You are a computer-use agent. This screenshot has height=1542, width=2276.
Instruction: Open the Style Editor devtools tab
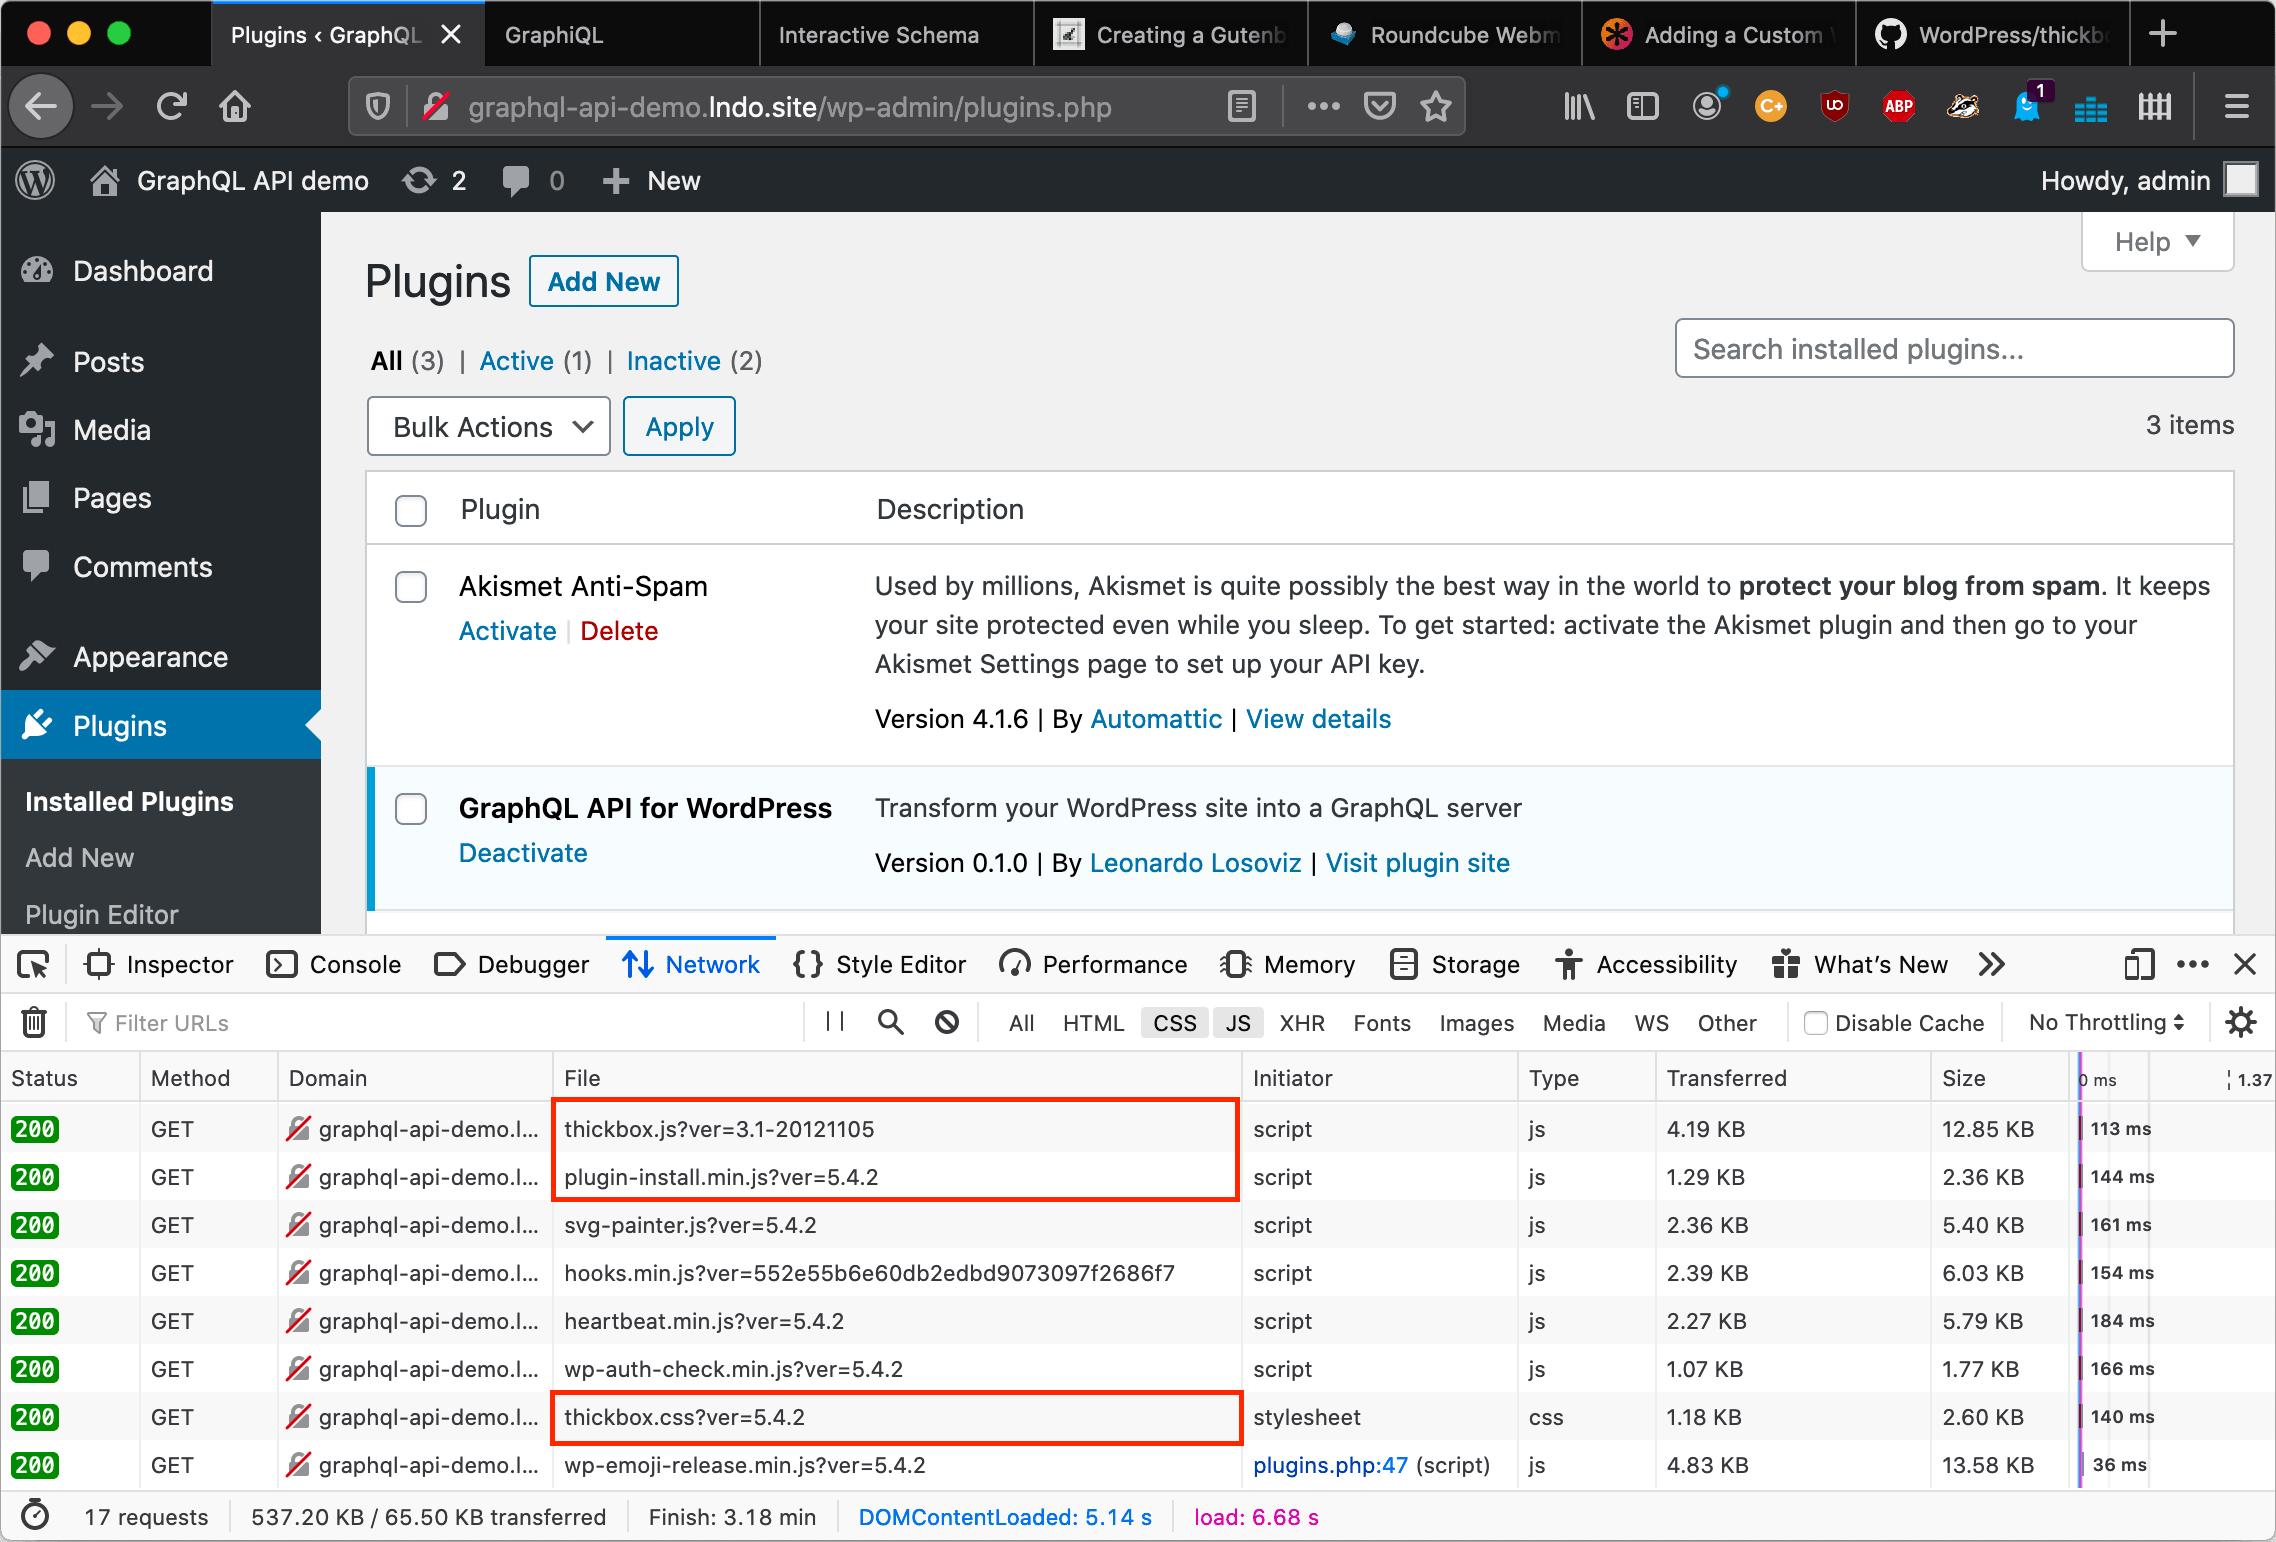point(880,964)
